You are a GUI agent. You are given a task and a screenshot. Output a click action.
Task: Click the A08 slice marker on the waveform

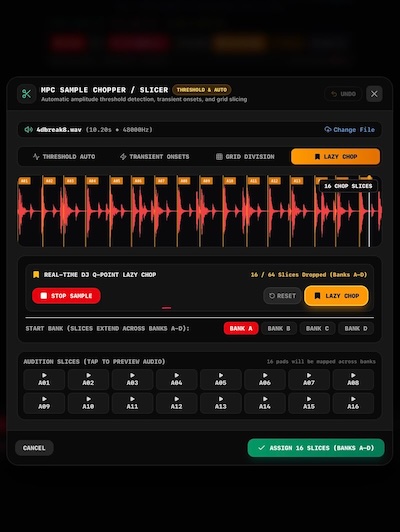184,181
